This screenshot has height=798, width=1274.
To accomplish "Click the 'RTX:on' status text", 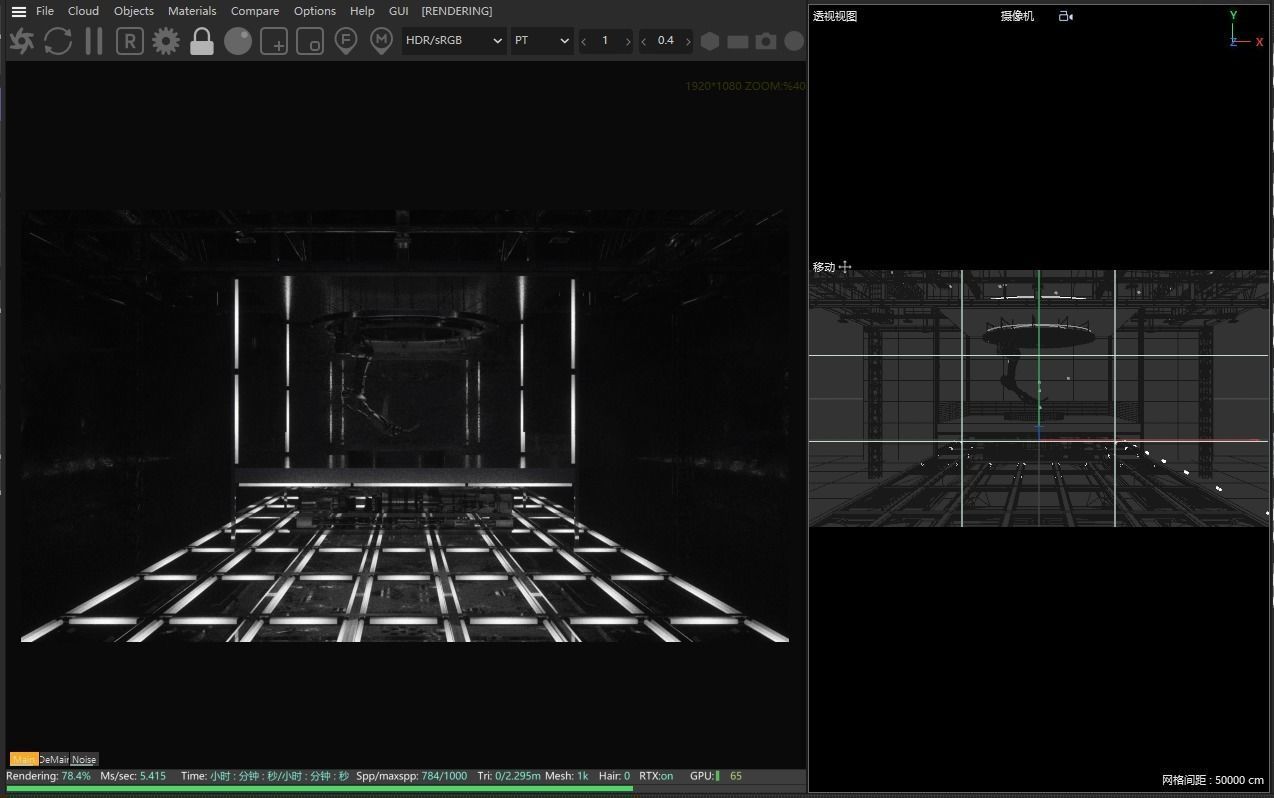I will 656,776.
